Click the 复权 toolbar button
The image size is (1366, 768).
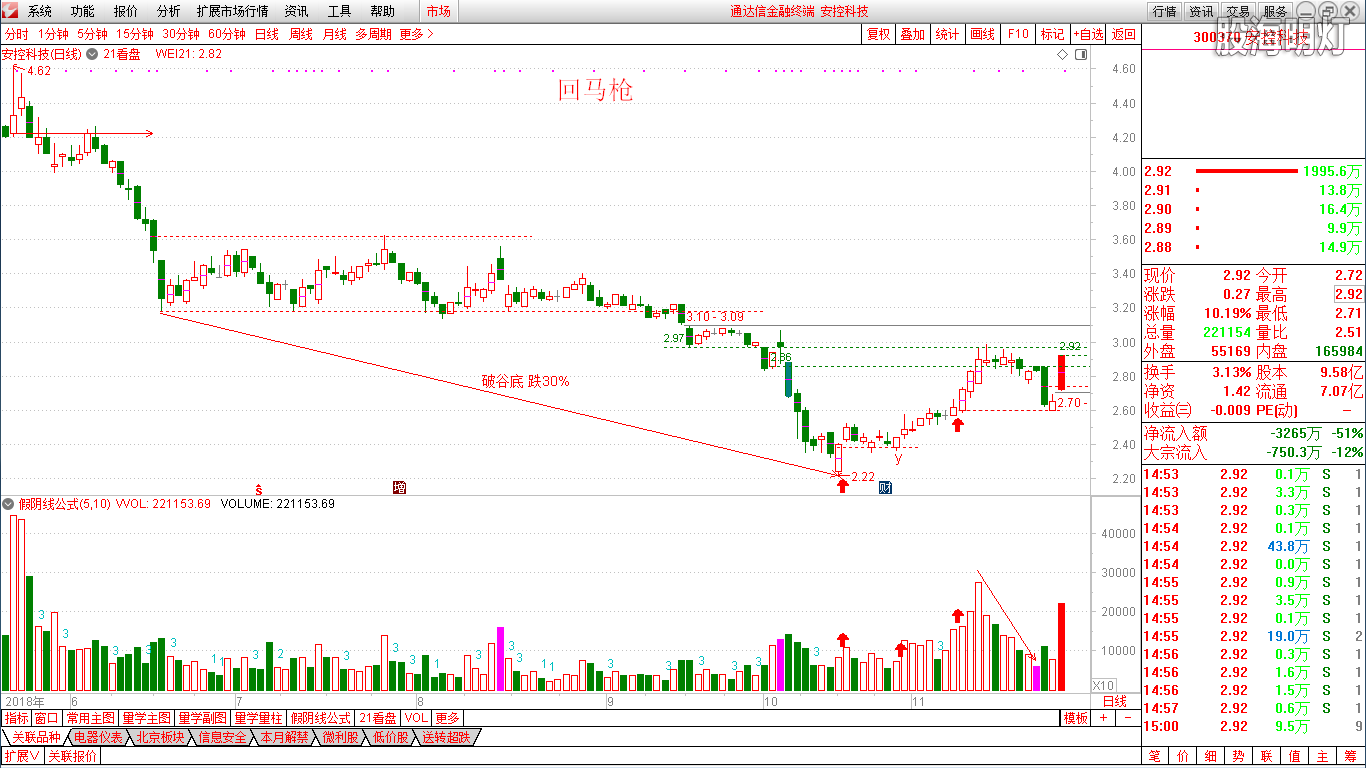878,34
